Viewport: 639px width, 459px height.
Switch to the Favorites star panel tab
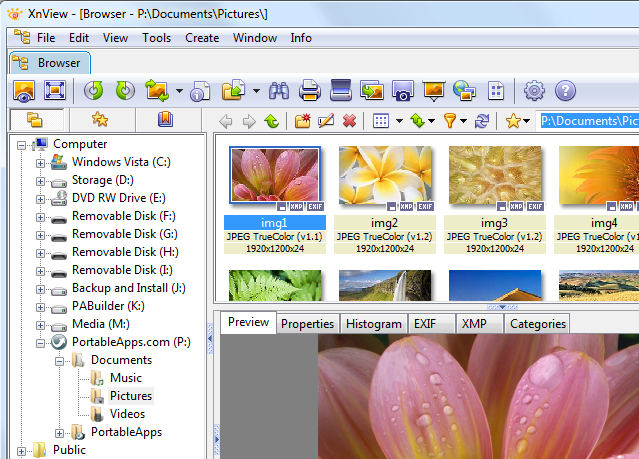pyautogui.click(x=100, y=120)
